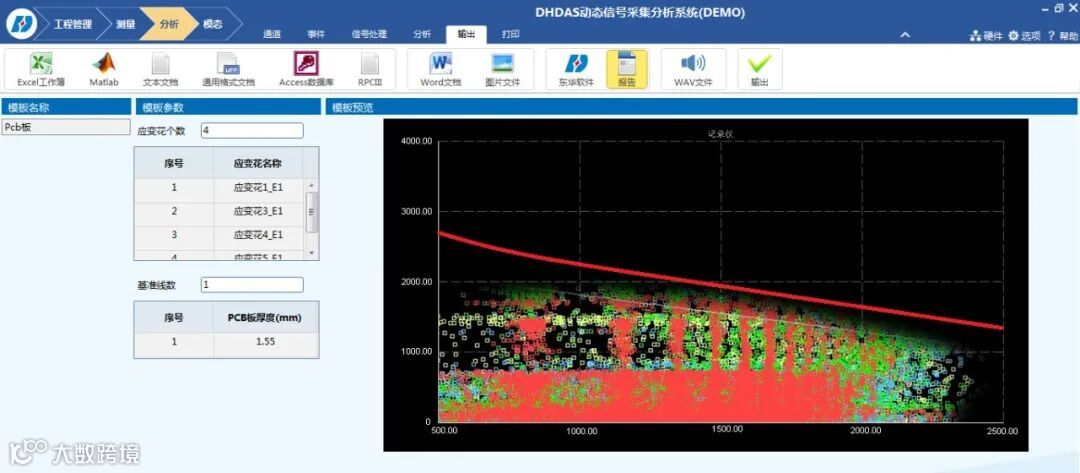The image size is (1080, 473).
Task: Open the 模态 workflow step
Action: pos(213,24)
